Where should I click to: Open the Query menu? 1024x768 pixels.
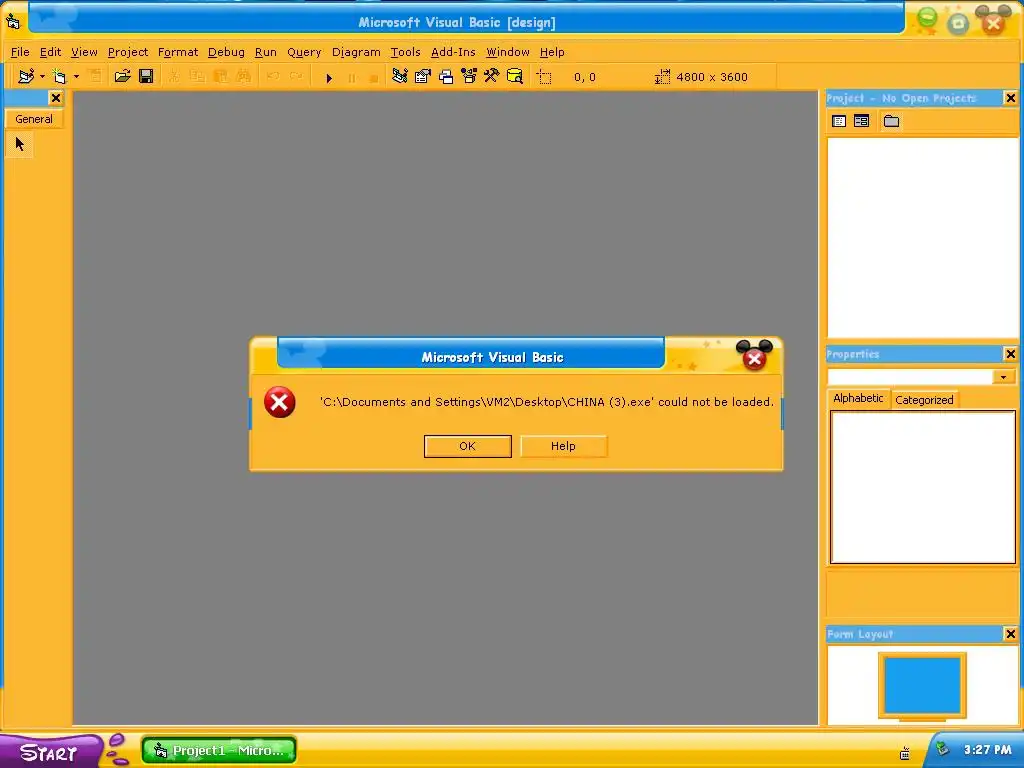pos(304,52)
